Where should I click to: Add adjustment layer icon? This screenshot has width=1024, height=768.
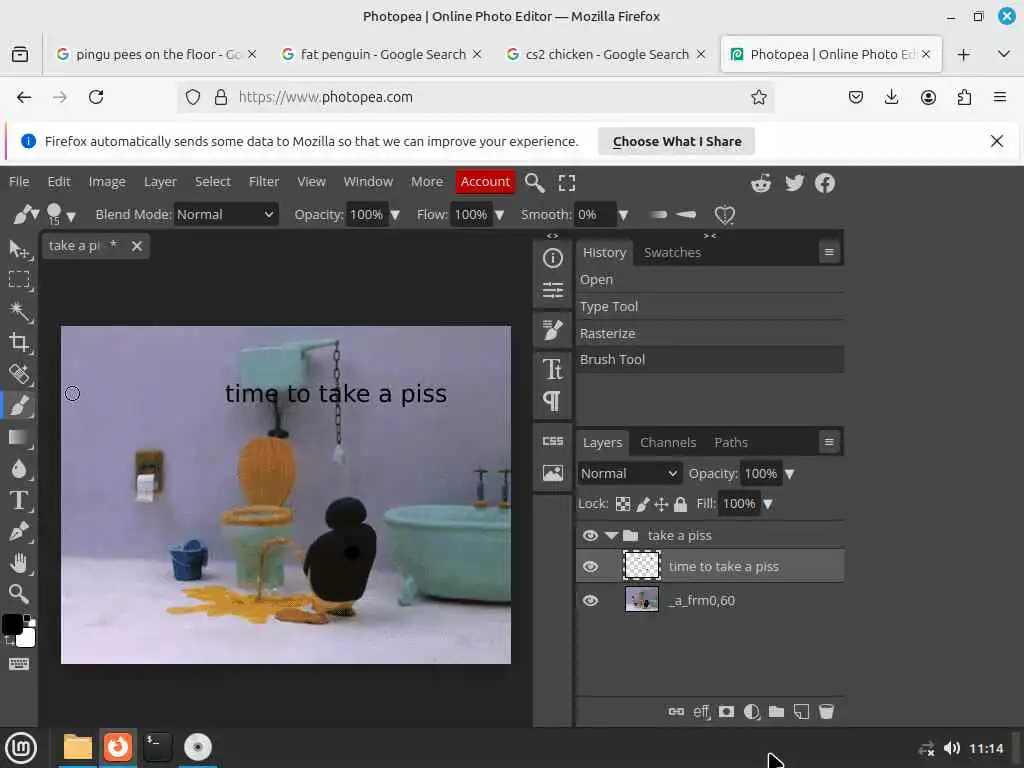752,711
